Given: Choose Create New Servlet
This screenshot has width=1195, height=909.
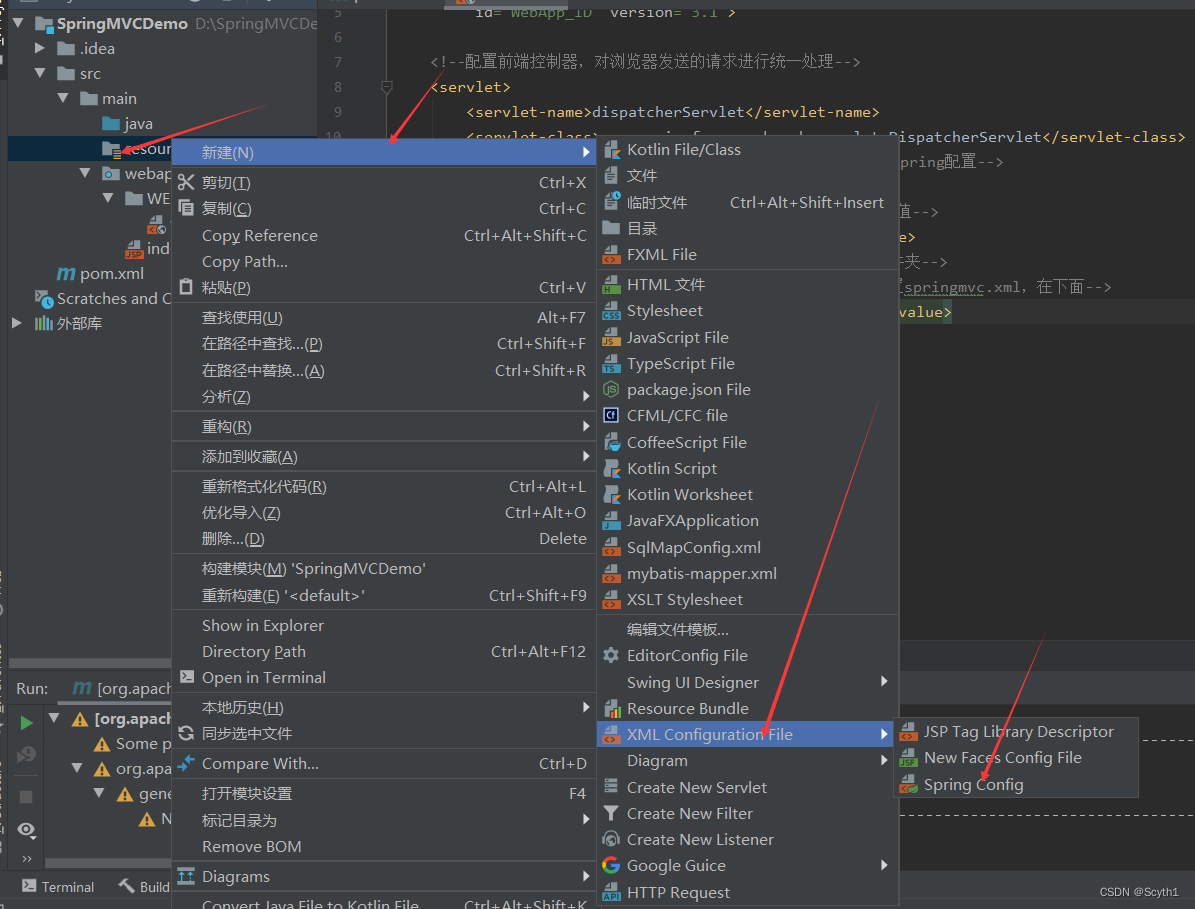Looking at the screenshot, I should point(748,787).
